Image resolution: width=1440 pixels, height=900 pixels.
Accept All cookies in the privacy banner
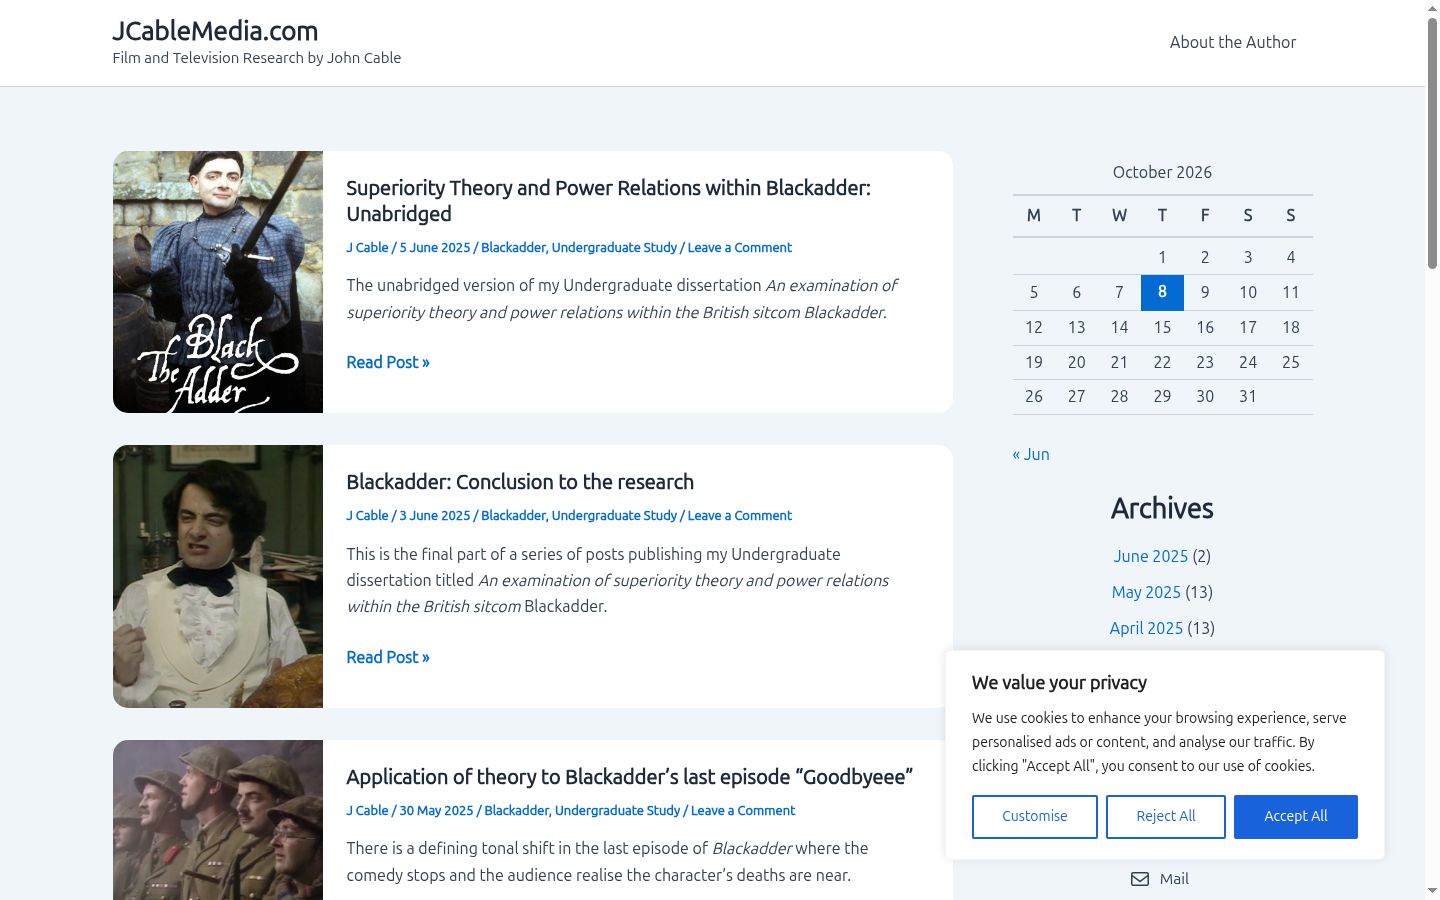coord(1296,816)
